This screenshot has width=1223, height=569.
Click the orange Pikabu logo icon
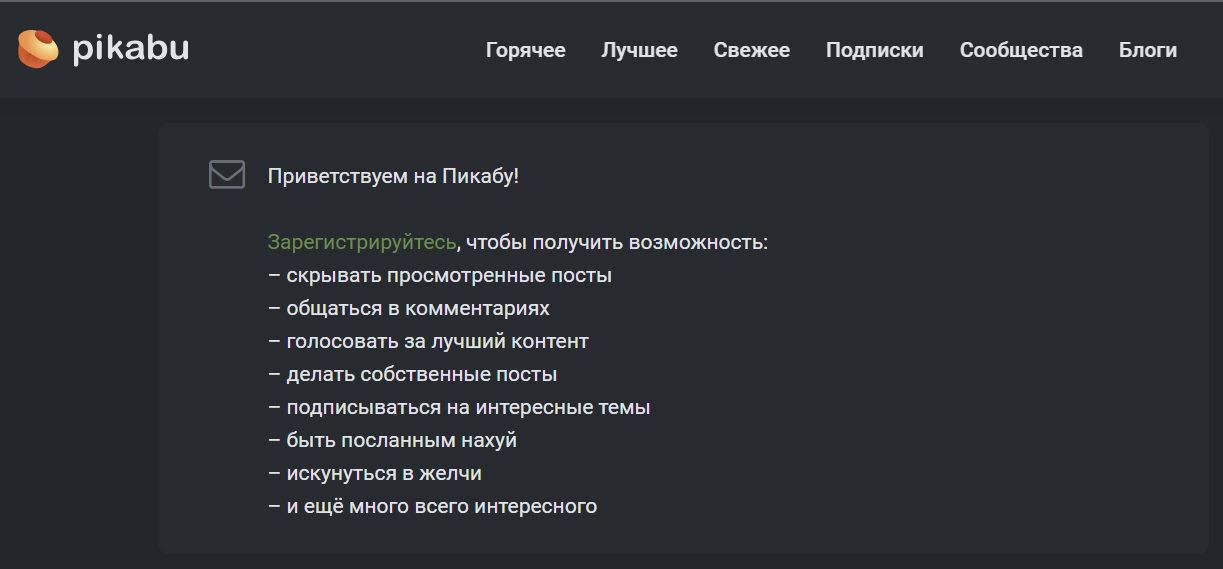tap(38, 49)
